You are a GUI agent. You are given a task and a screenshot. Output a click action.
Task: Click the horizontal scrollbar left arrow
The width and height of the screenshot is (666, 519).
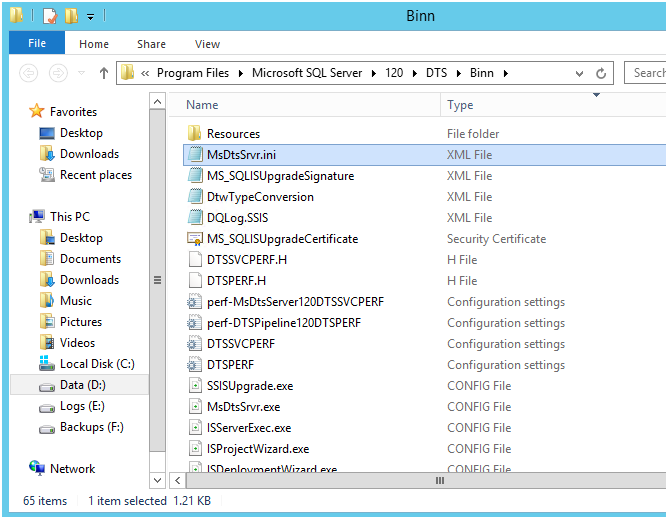[x=178, y=480]
